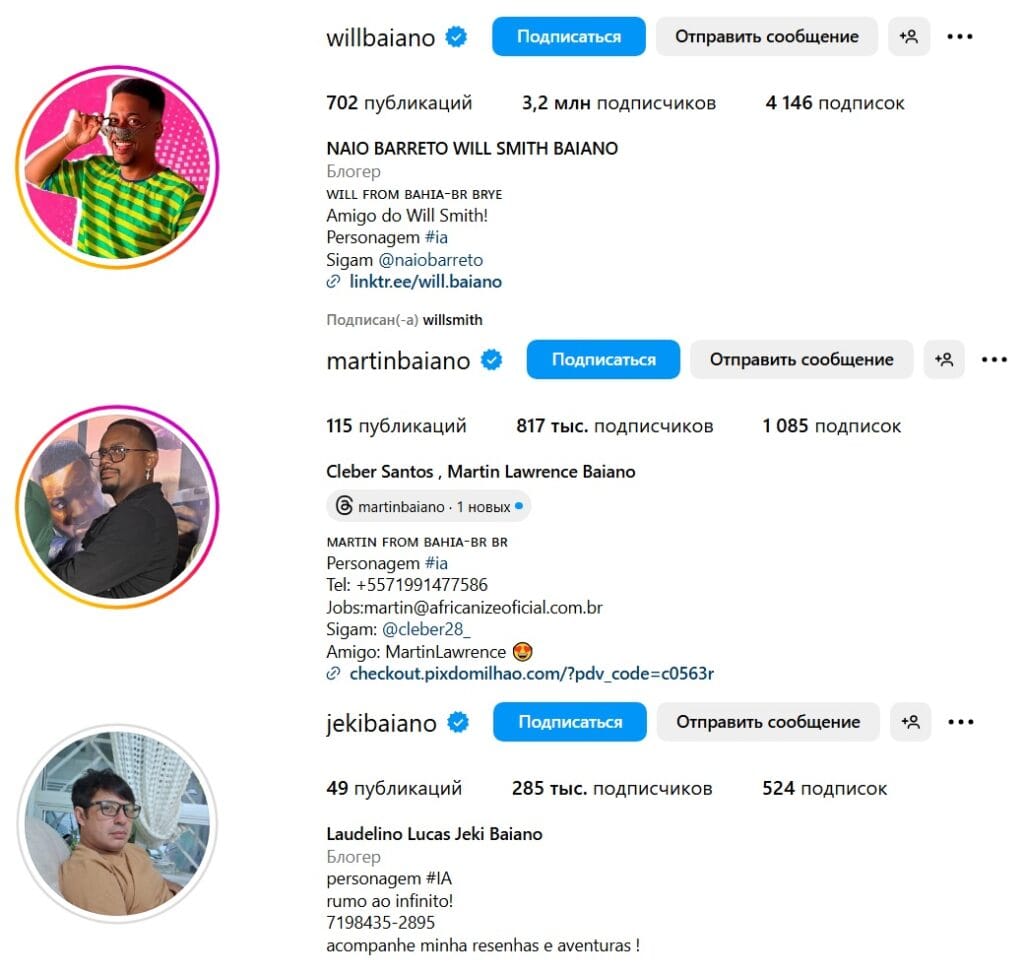Open the linktr.ee/will.baiano link

pos(425,281)
